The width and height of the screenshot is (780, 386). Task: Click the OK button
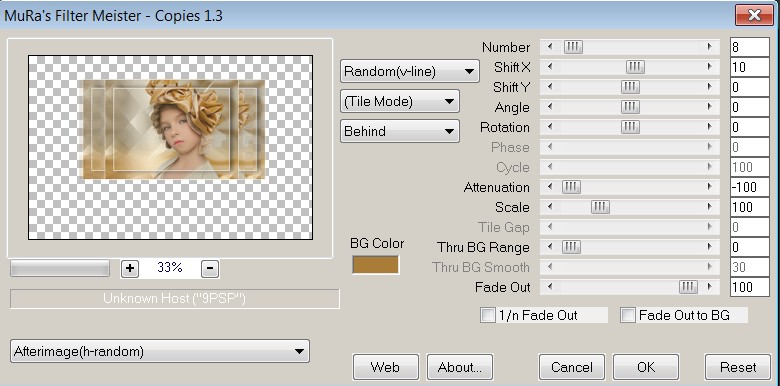point(646,367)
